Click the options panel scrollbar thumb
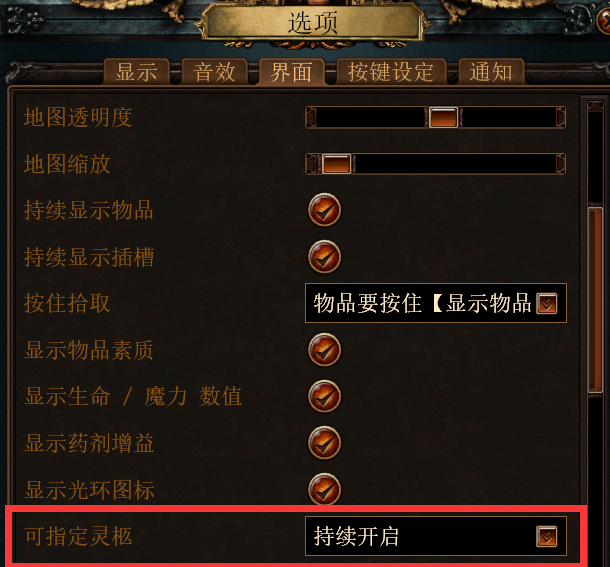This screenshot has height=567, width=610. [595, 300]
